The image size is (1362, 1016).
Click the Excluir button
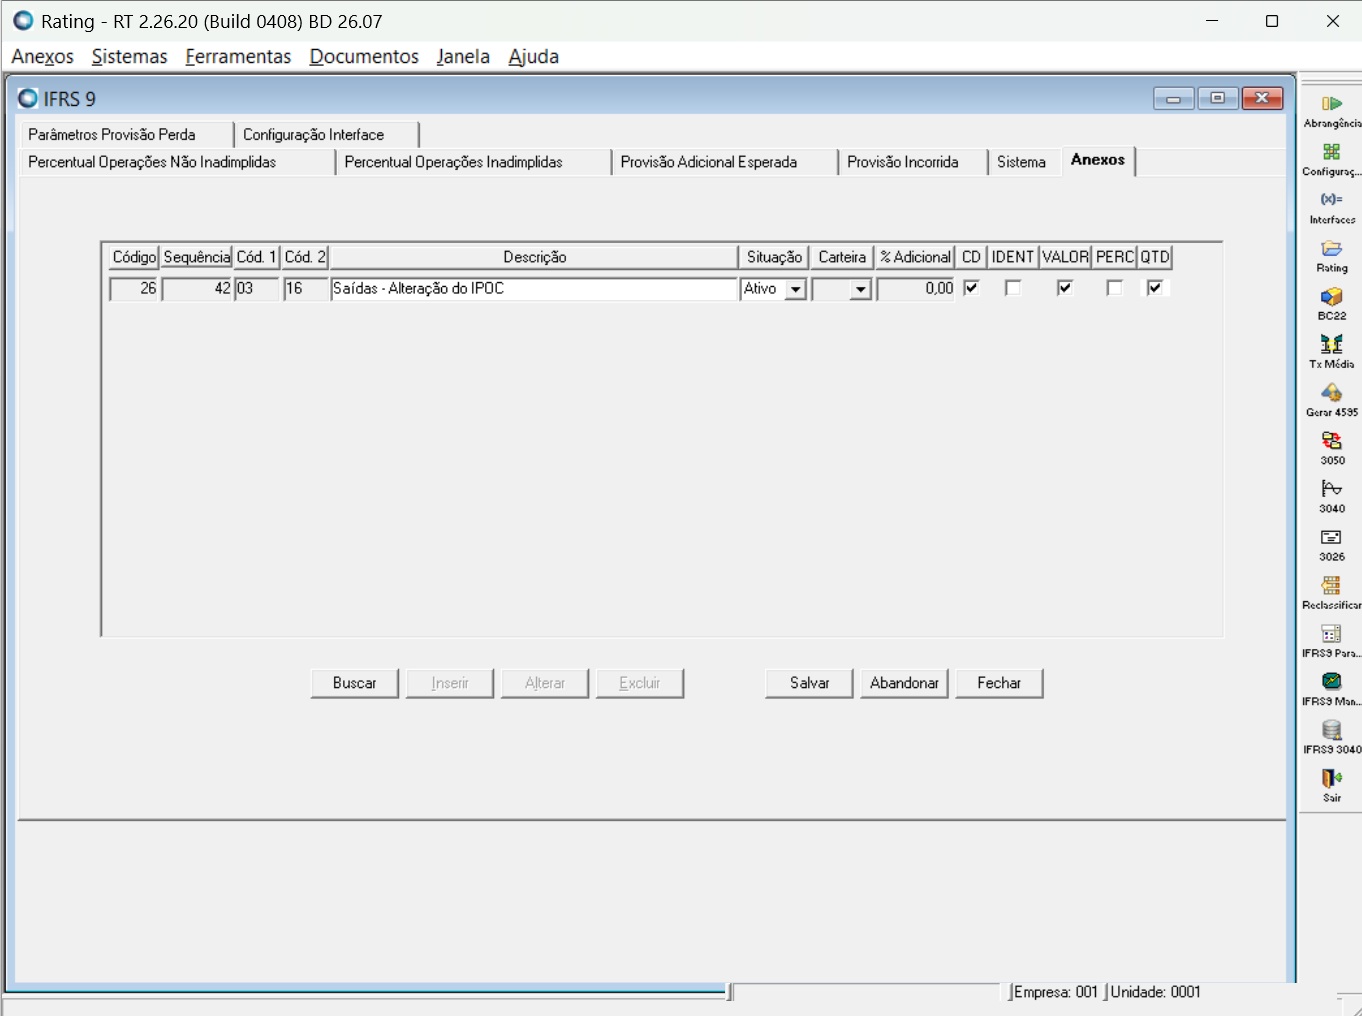(x=640, y=683)
